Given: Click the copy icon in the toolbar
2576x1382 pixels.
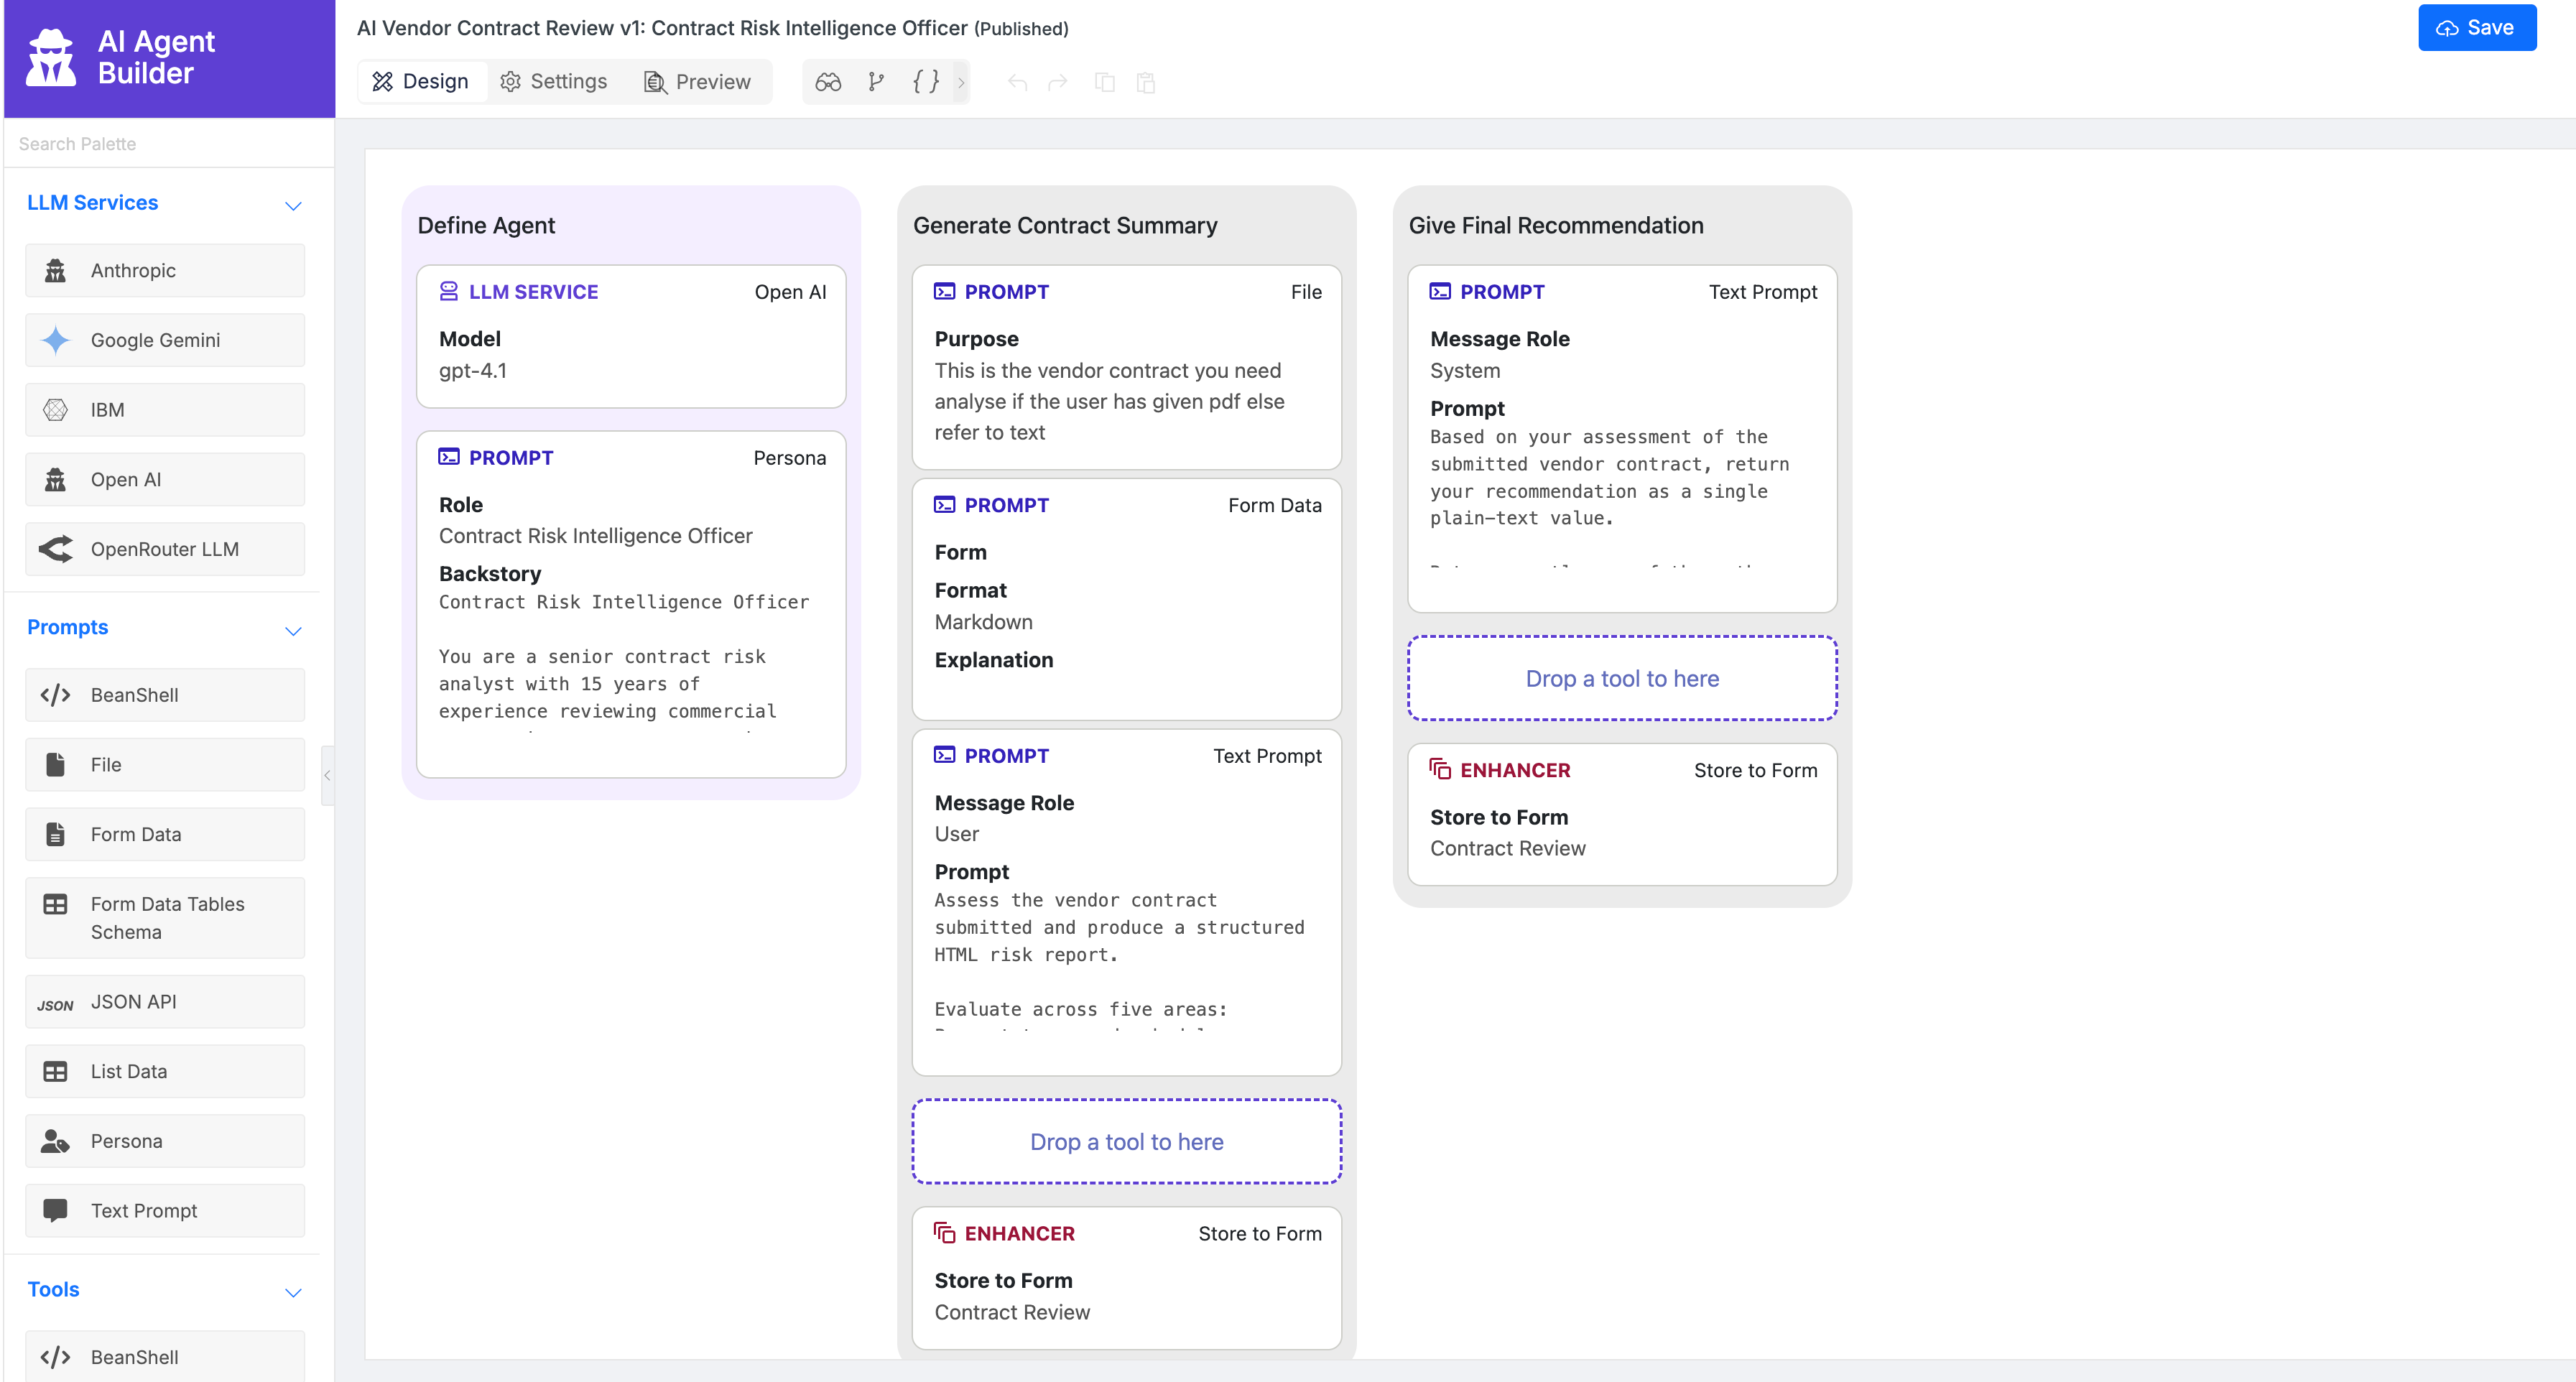Looking at the screenshot, I should pyautogui.click(x=1105, y=82).
